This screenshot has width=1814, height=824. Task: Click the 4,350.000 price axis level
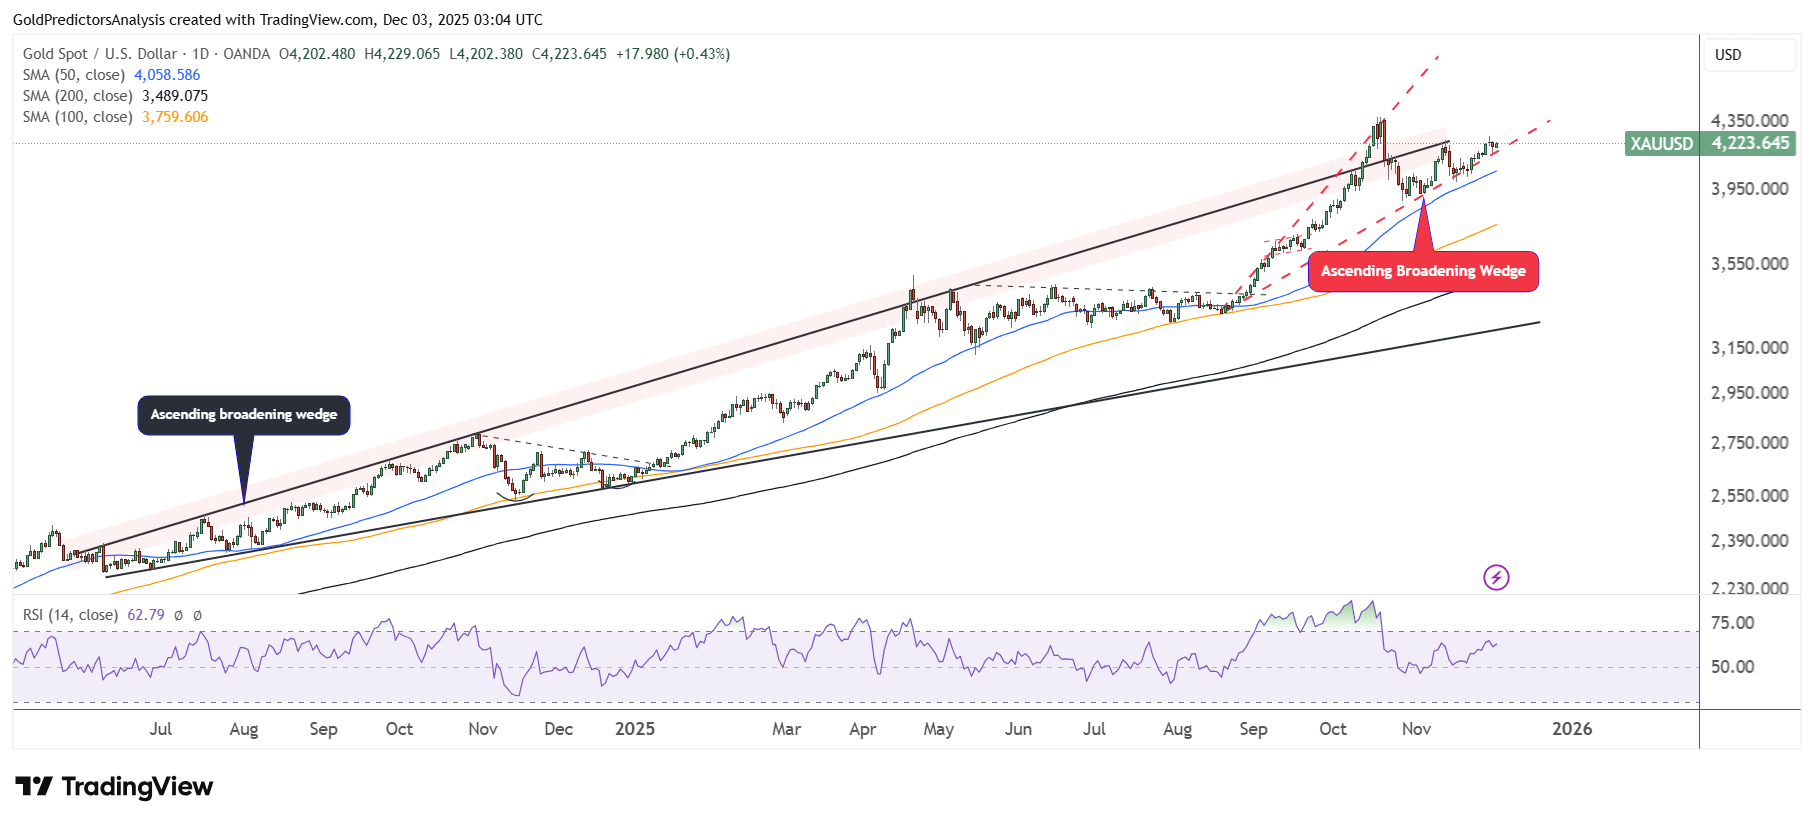[1749, 121]
